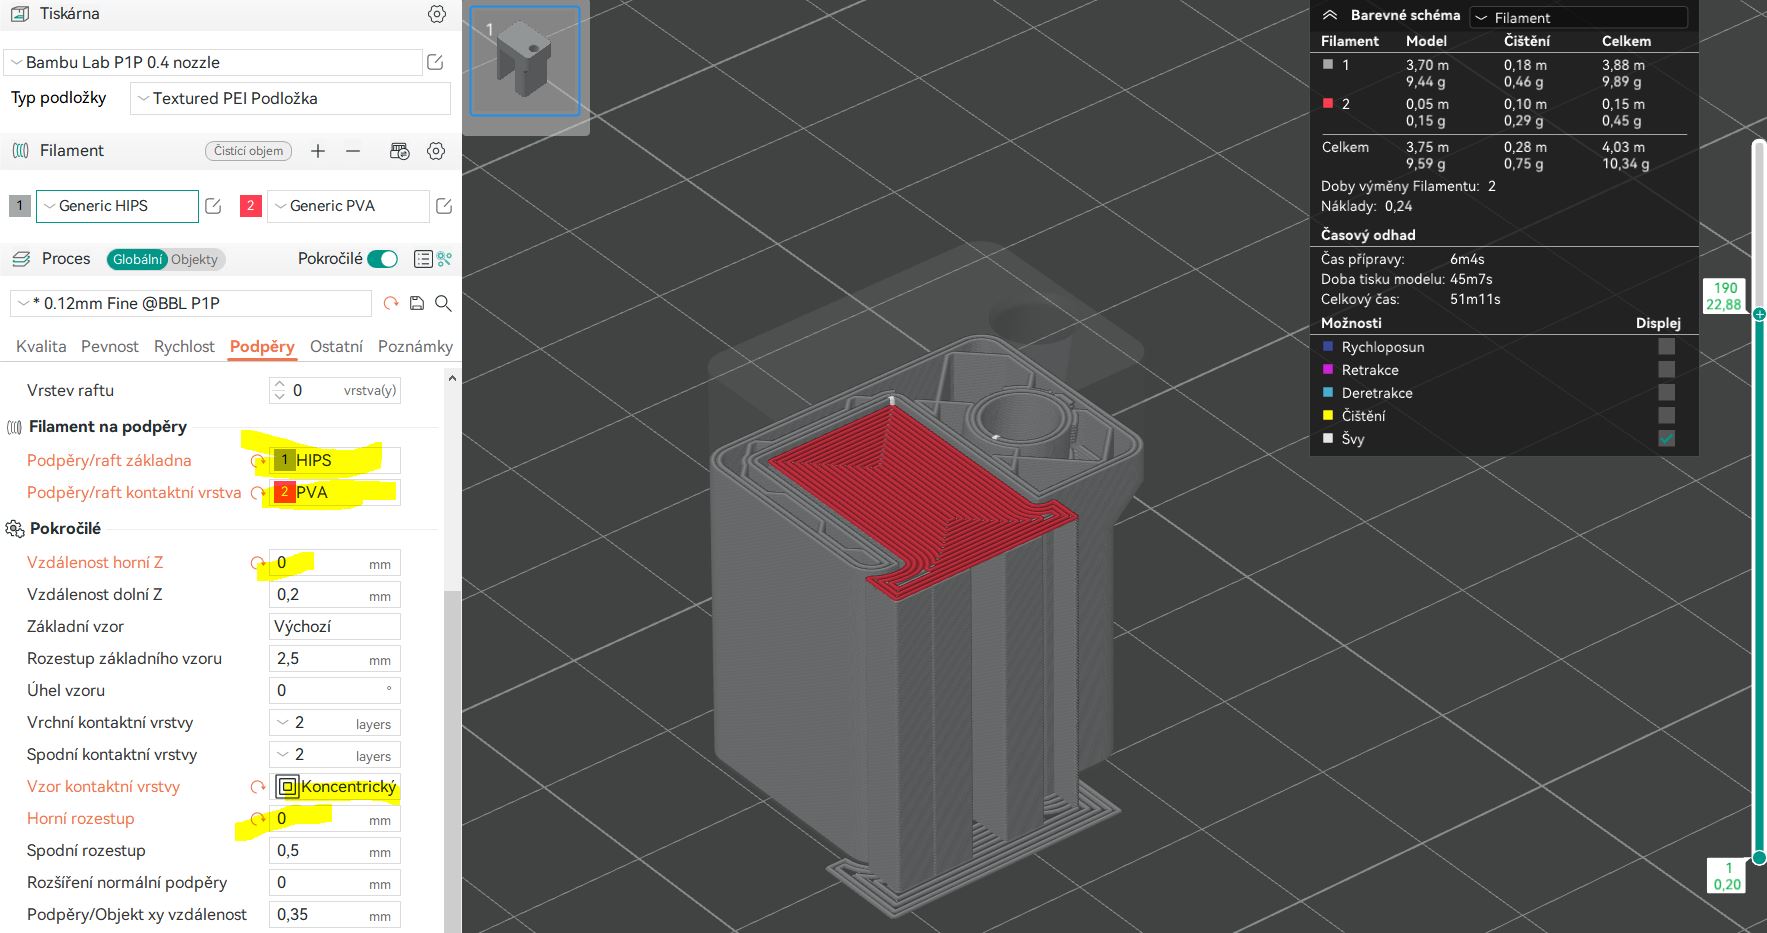
Task: Switch to the Kvalita tab
Action: pyautogui.click(x=41, y=346)
